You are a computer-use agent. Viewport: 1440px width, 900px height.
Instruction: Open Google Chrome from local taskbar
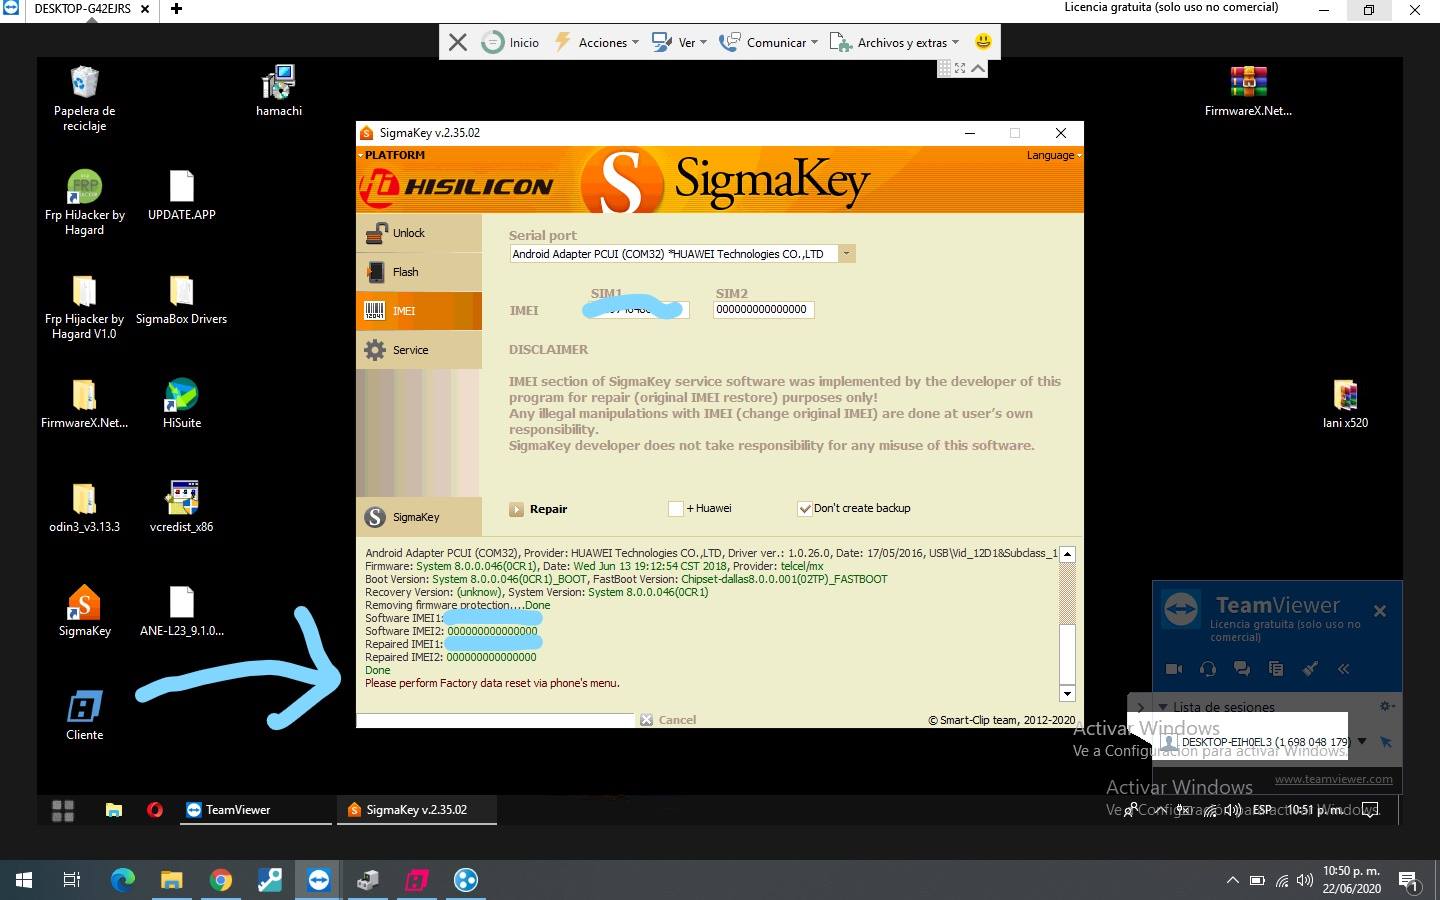click(221, 880)
